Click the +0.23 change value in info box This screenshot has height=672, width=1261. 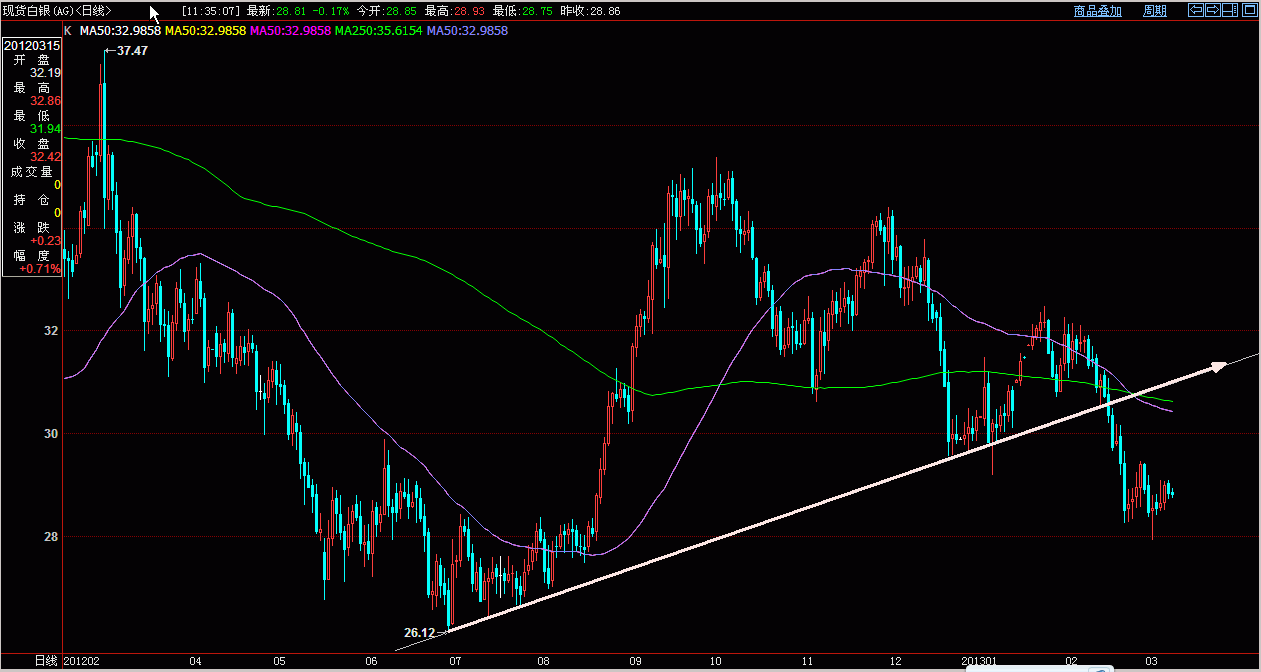tap(45, 241)
